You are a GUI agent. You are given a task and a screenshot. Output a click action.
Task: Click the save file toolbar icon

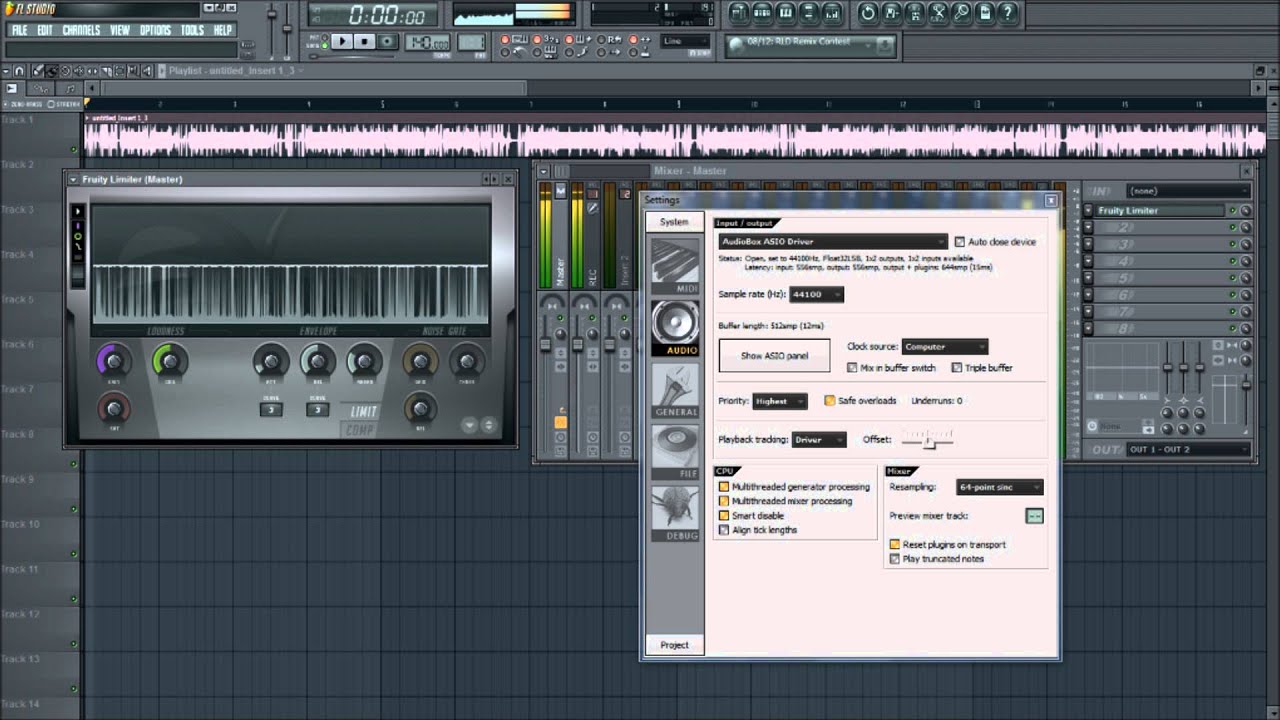891,13
